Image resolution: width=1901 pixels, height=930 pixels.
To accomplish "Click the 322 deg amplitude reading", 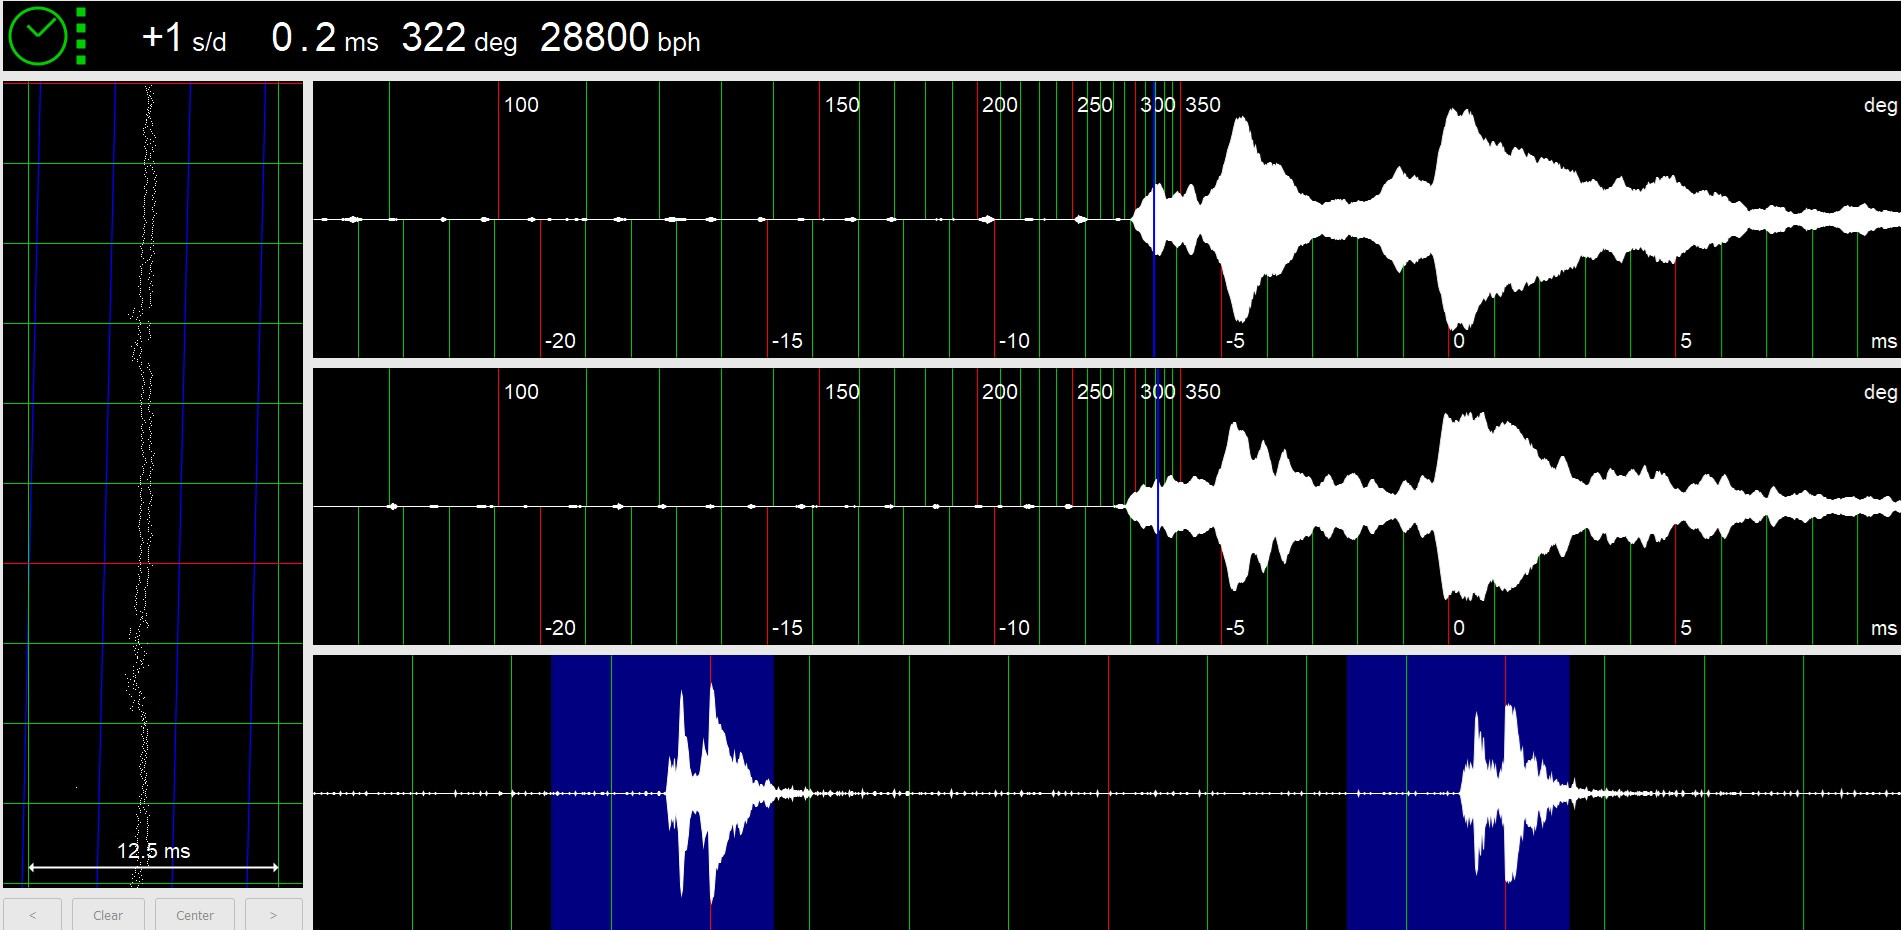I will pyautogui.click(x=459, y=38).
